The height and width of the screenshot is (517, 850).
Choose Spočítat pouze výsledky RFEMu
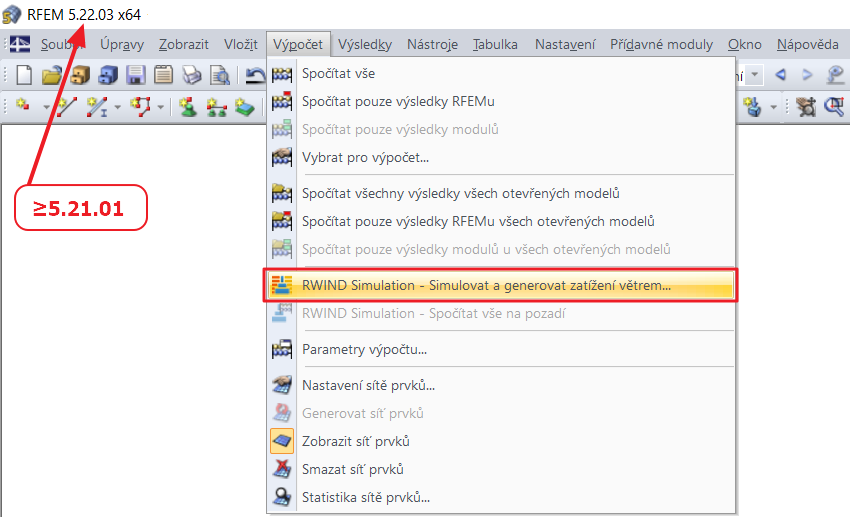pos(503,101)
